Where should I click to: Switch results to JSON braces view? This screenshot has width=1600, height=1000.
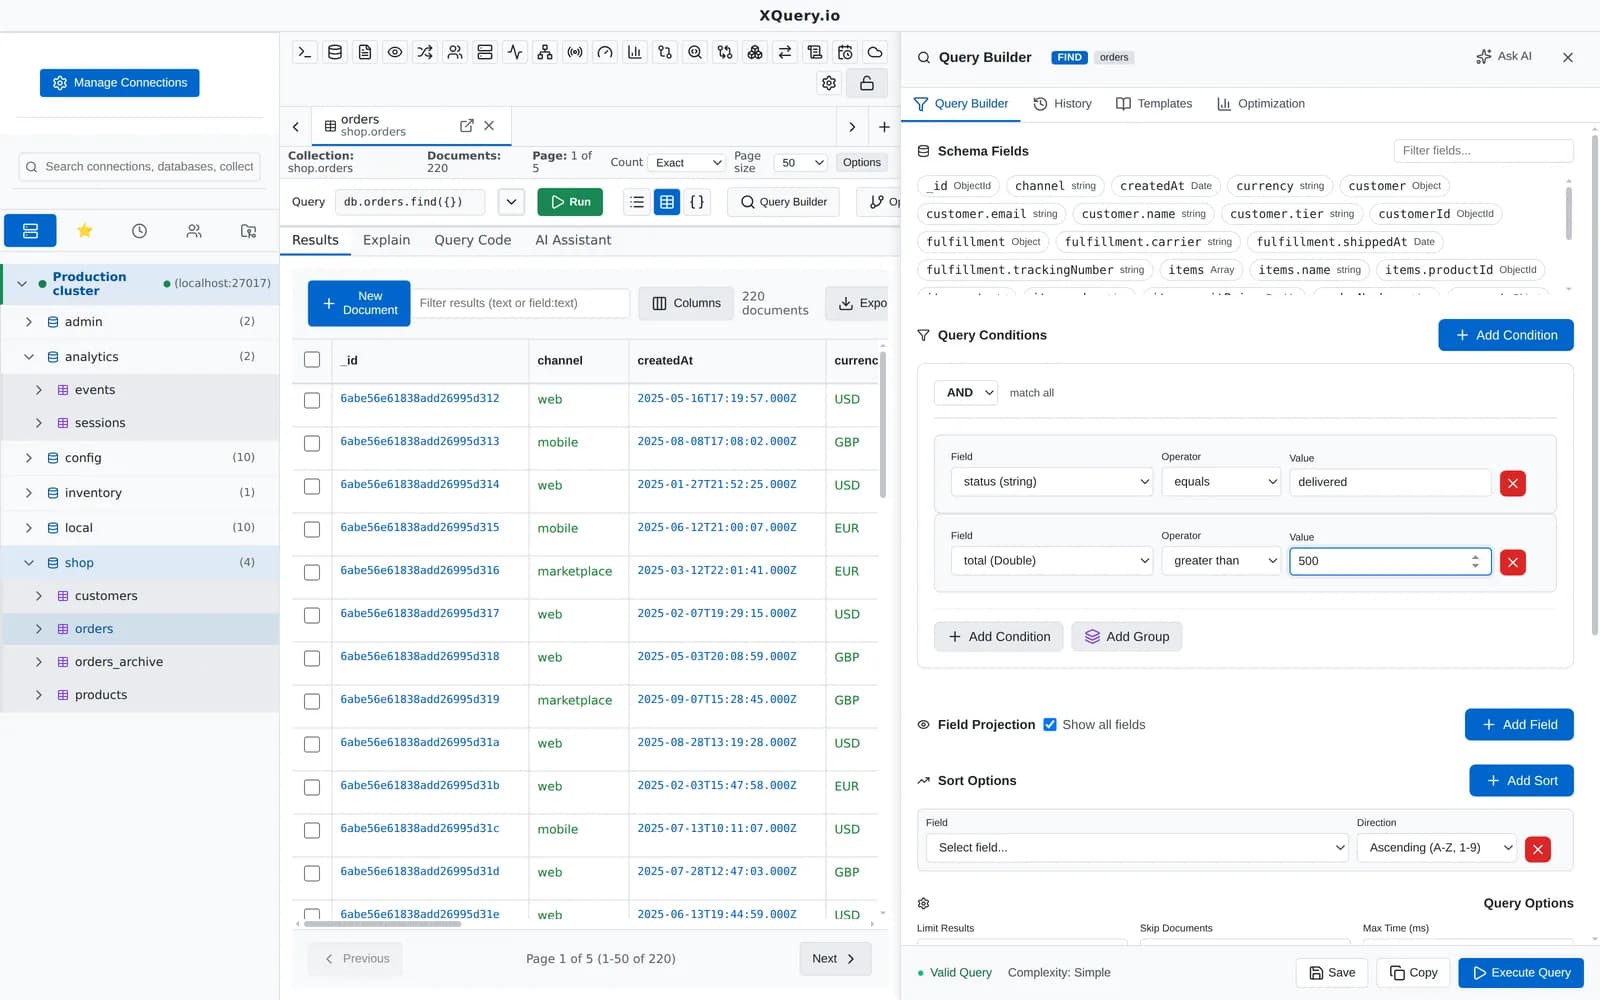pyautogui.click(x=697, y=202)
